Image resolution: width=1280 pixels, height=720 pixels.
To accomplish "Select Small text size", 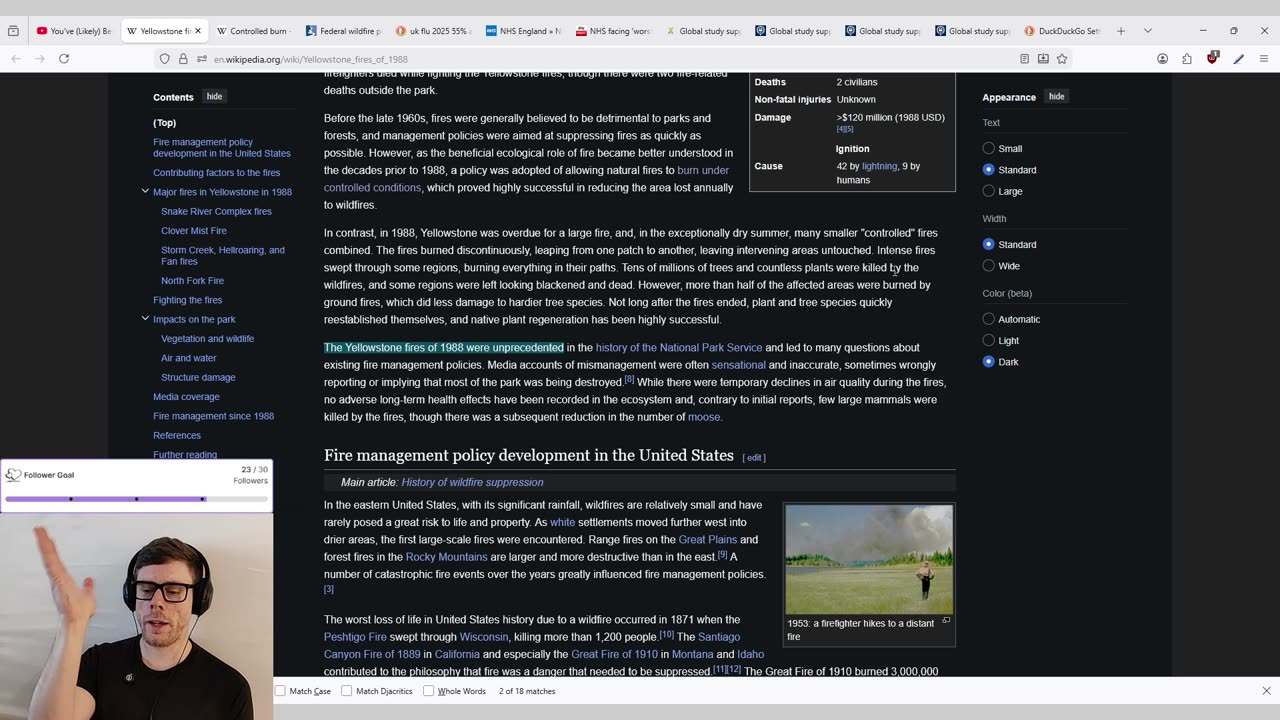I will [989, 149].
